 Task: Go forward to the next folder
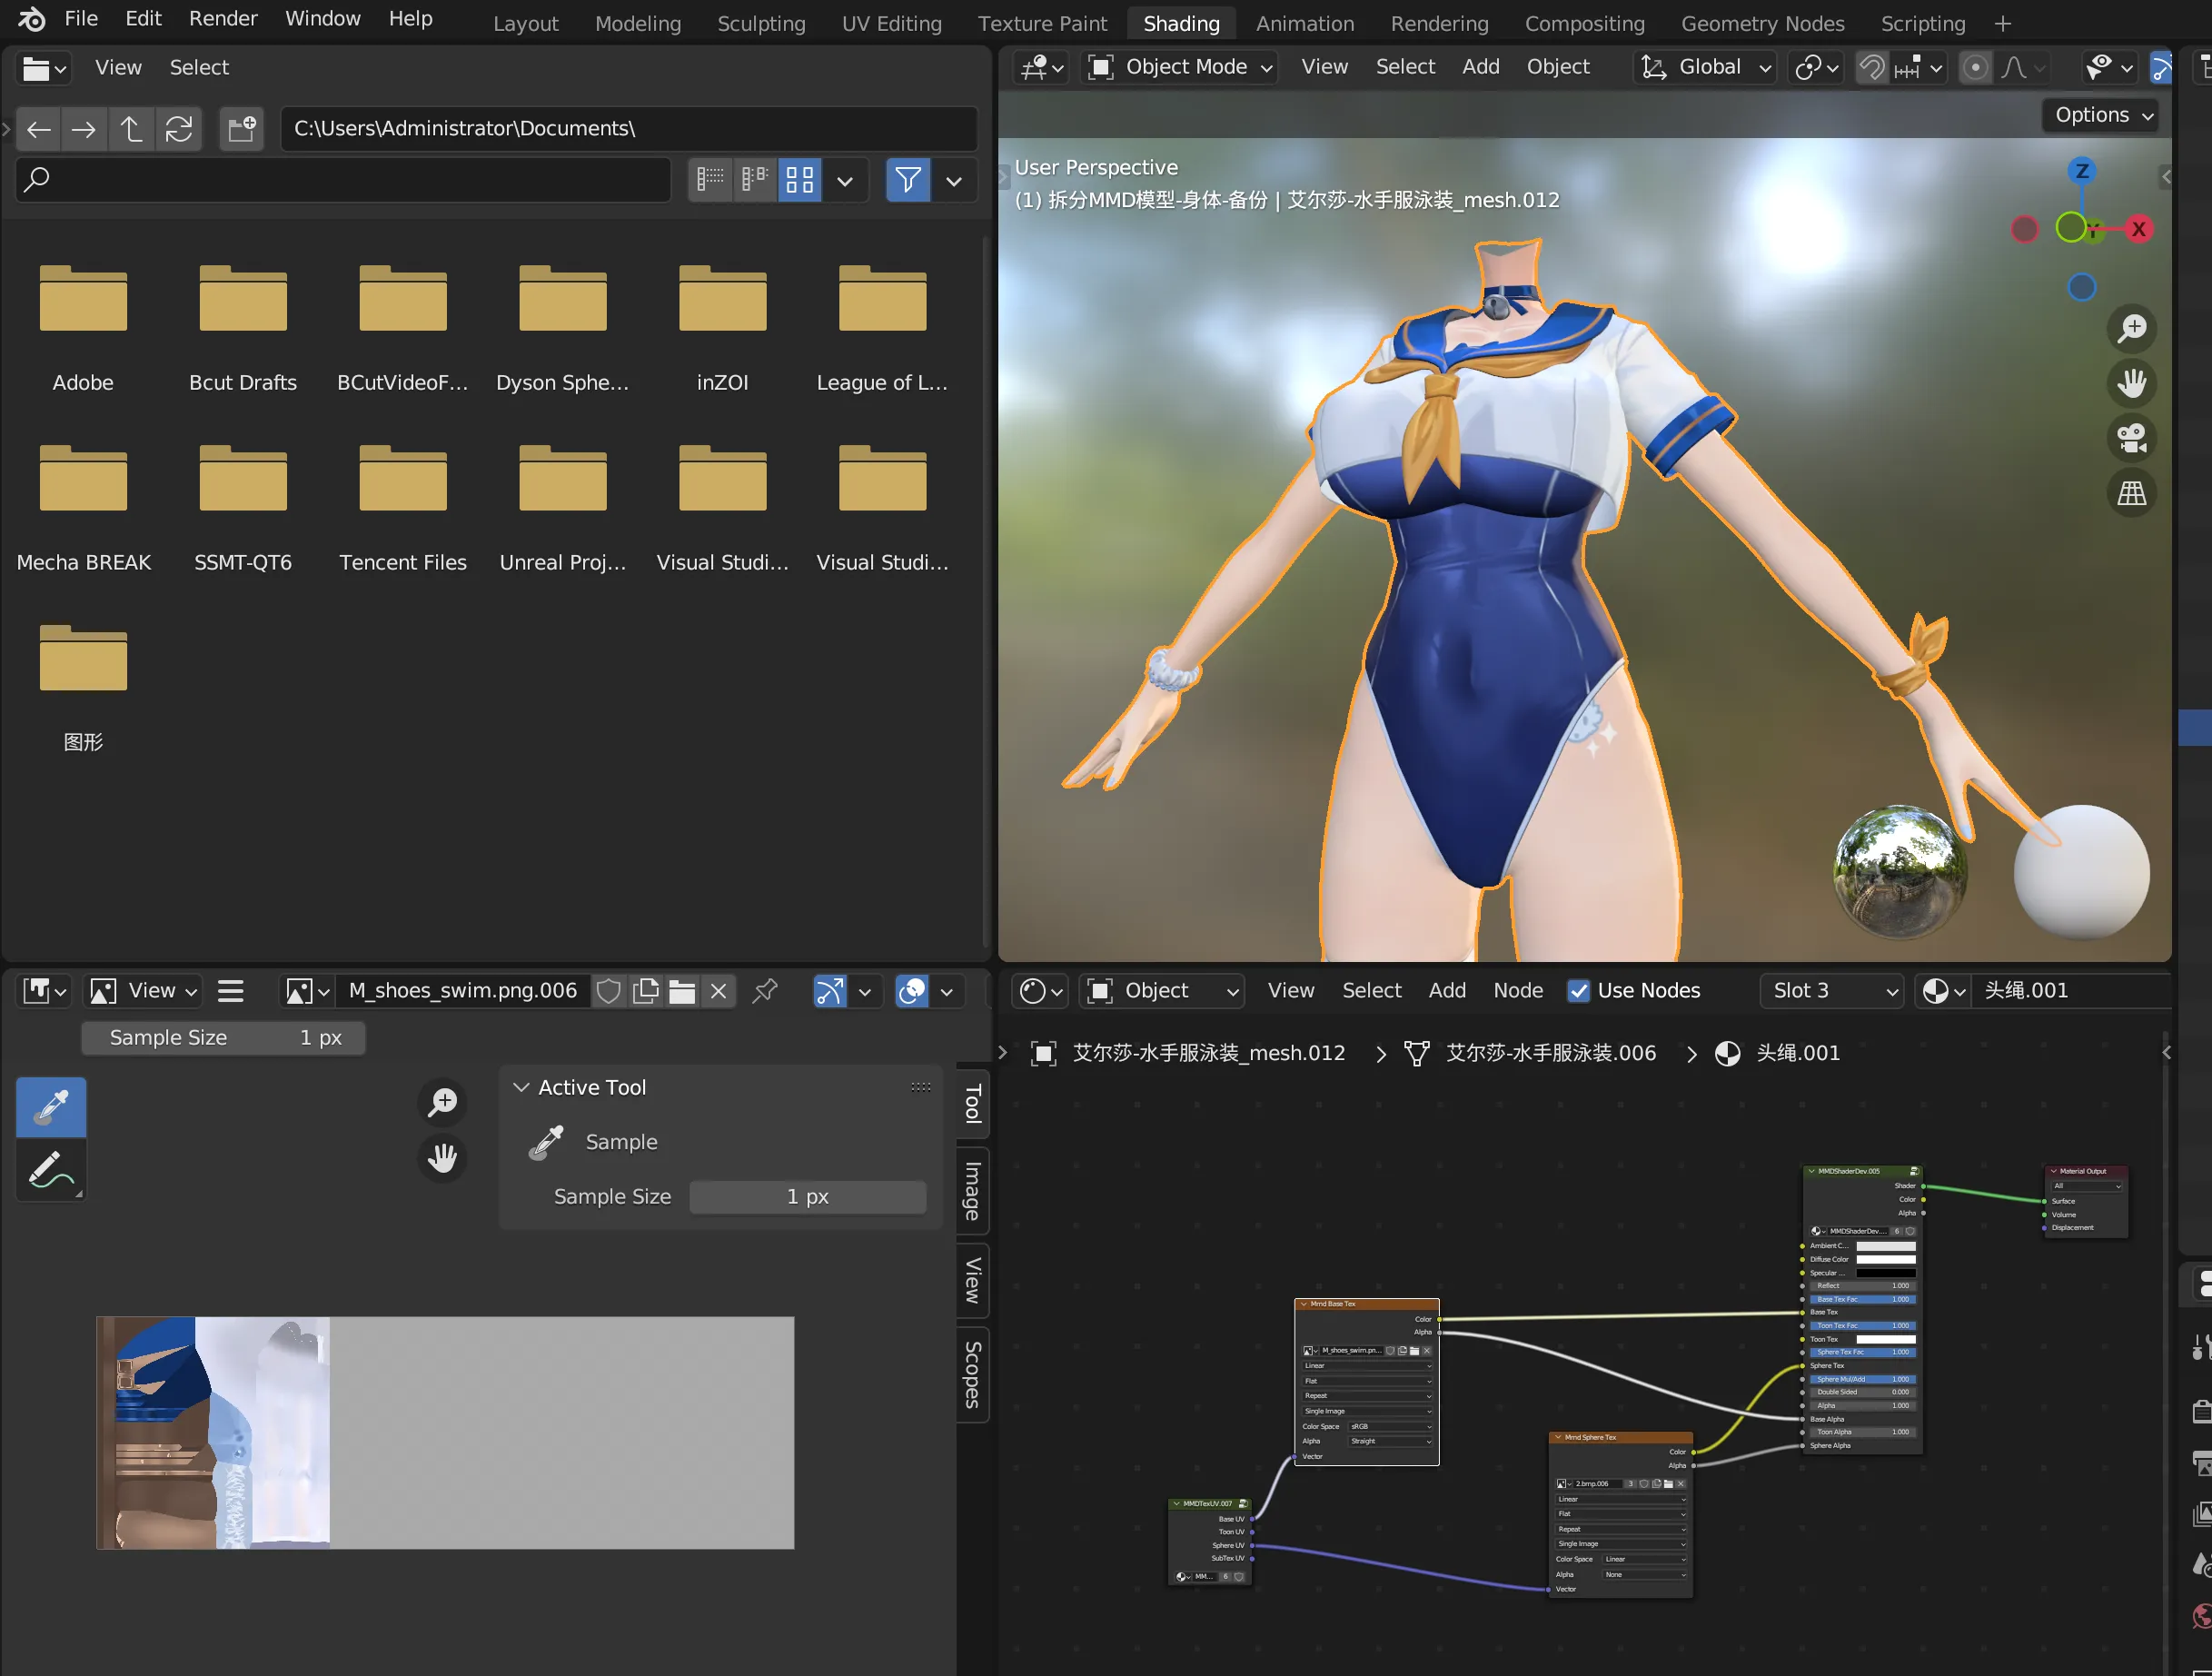tap(84, 129)
